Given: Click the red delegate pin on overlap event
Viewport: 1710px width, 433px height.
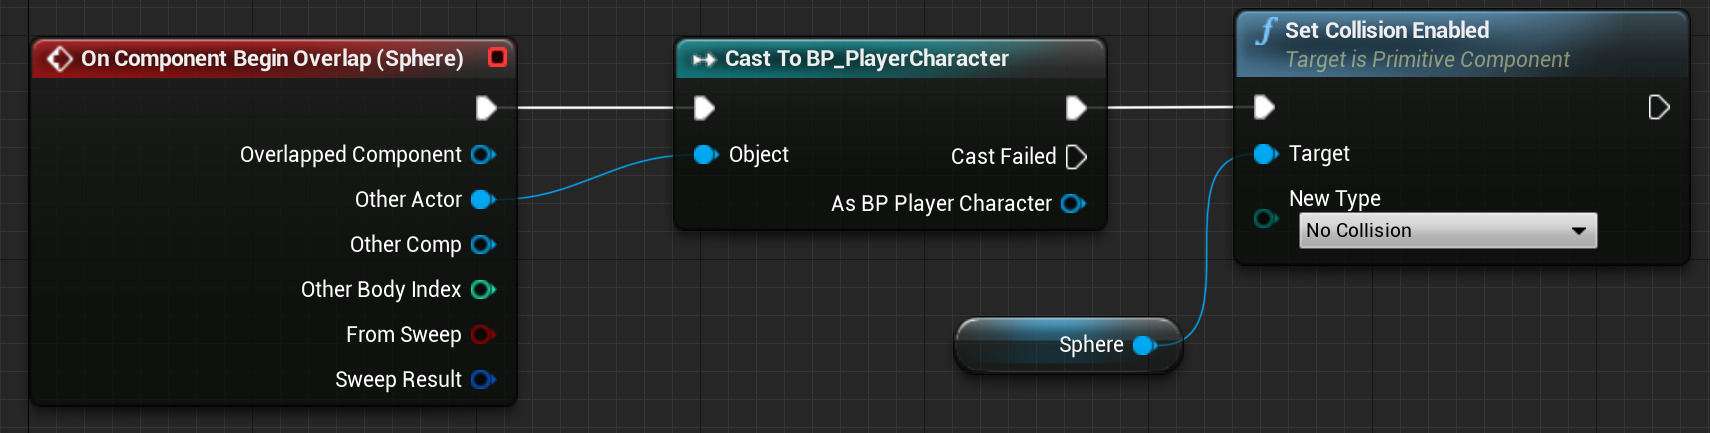Looking at the screenshot, I should (x=497, y=57).
